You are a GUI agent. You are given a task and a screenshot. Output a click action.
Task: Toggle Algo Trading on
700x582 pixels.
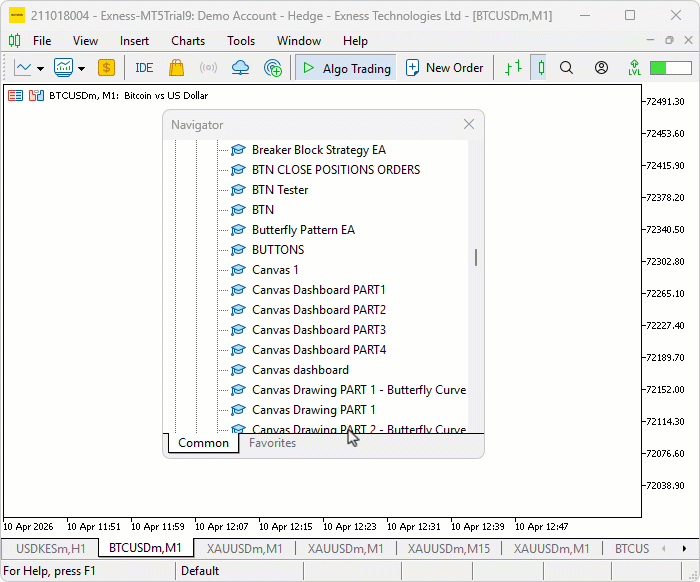point(346,68)
